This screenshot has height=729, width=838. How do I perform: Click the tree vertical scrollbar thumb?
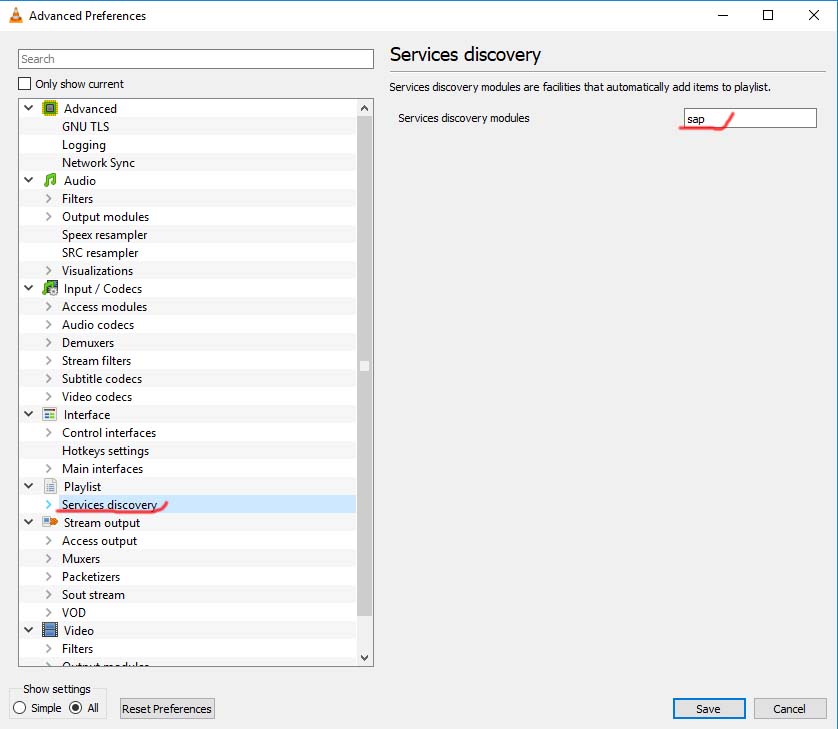[x=364, y=366]
